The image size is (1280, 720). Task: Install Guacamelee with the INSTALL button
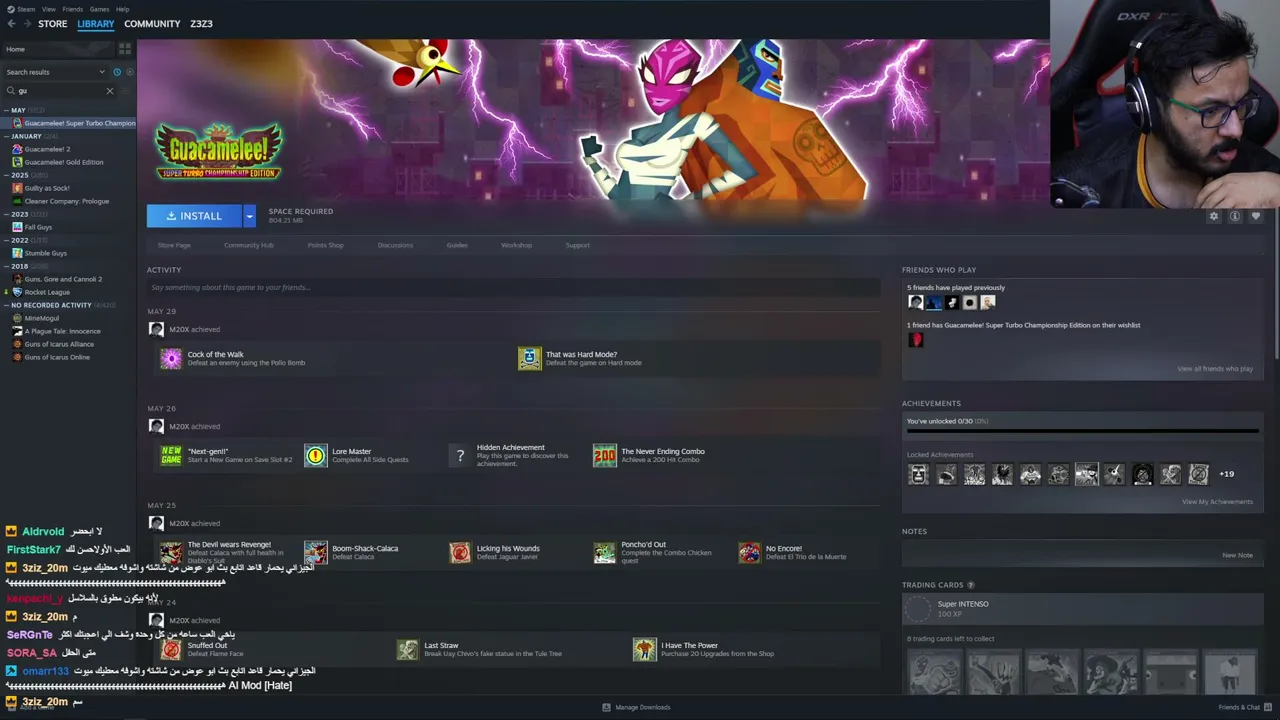(x=194, y=216)
